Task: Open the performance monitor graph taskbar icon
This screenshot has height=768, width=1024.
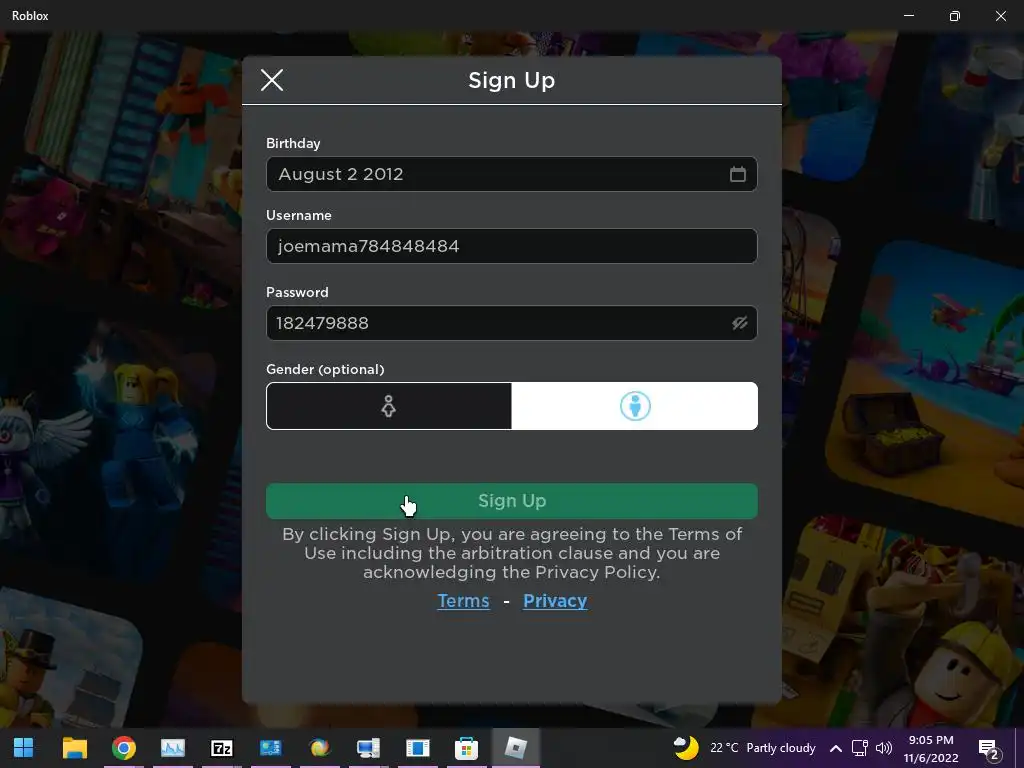Action: 172,748
